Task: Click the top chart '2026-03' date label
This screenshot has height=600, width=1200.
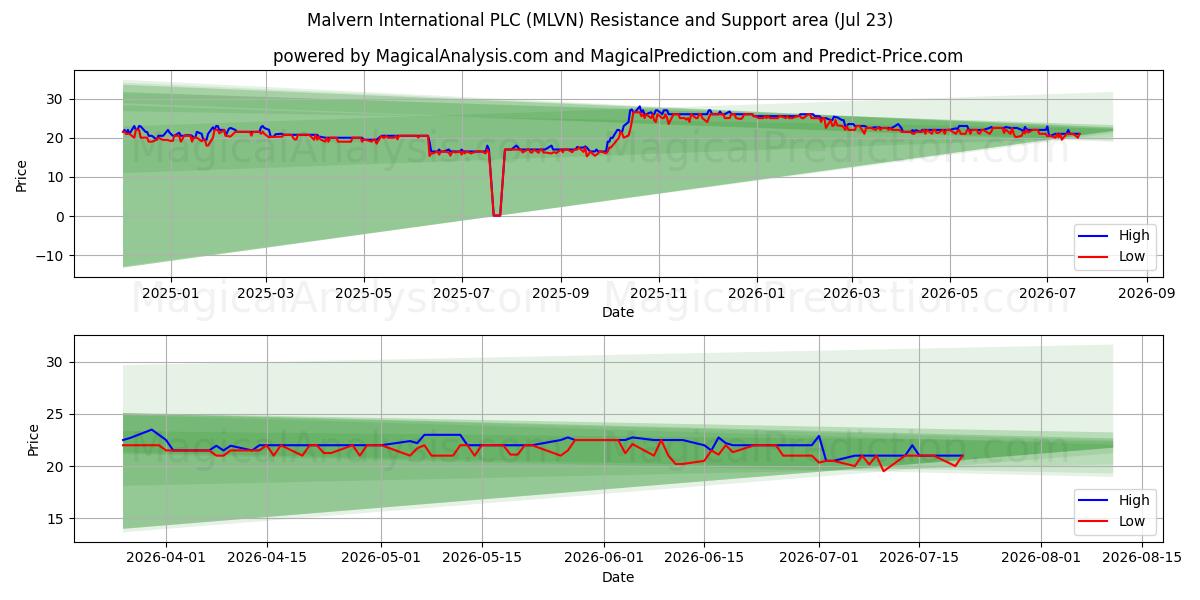Action: pyautogui.click(x=852, y=293)
